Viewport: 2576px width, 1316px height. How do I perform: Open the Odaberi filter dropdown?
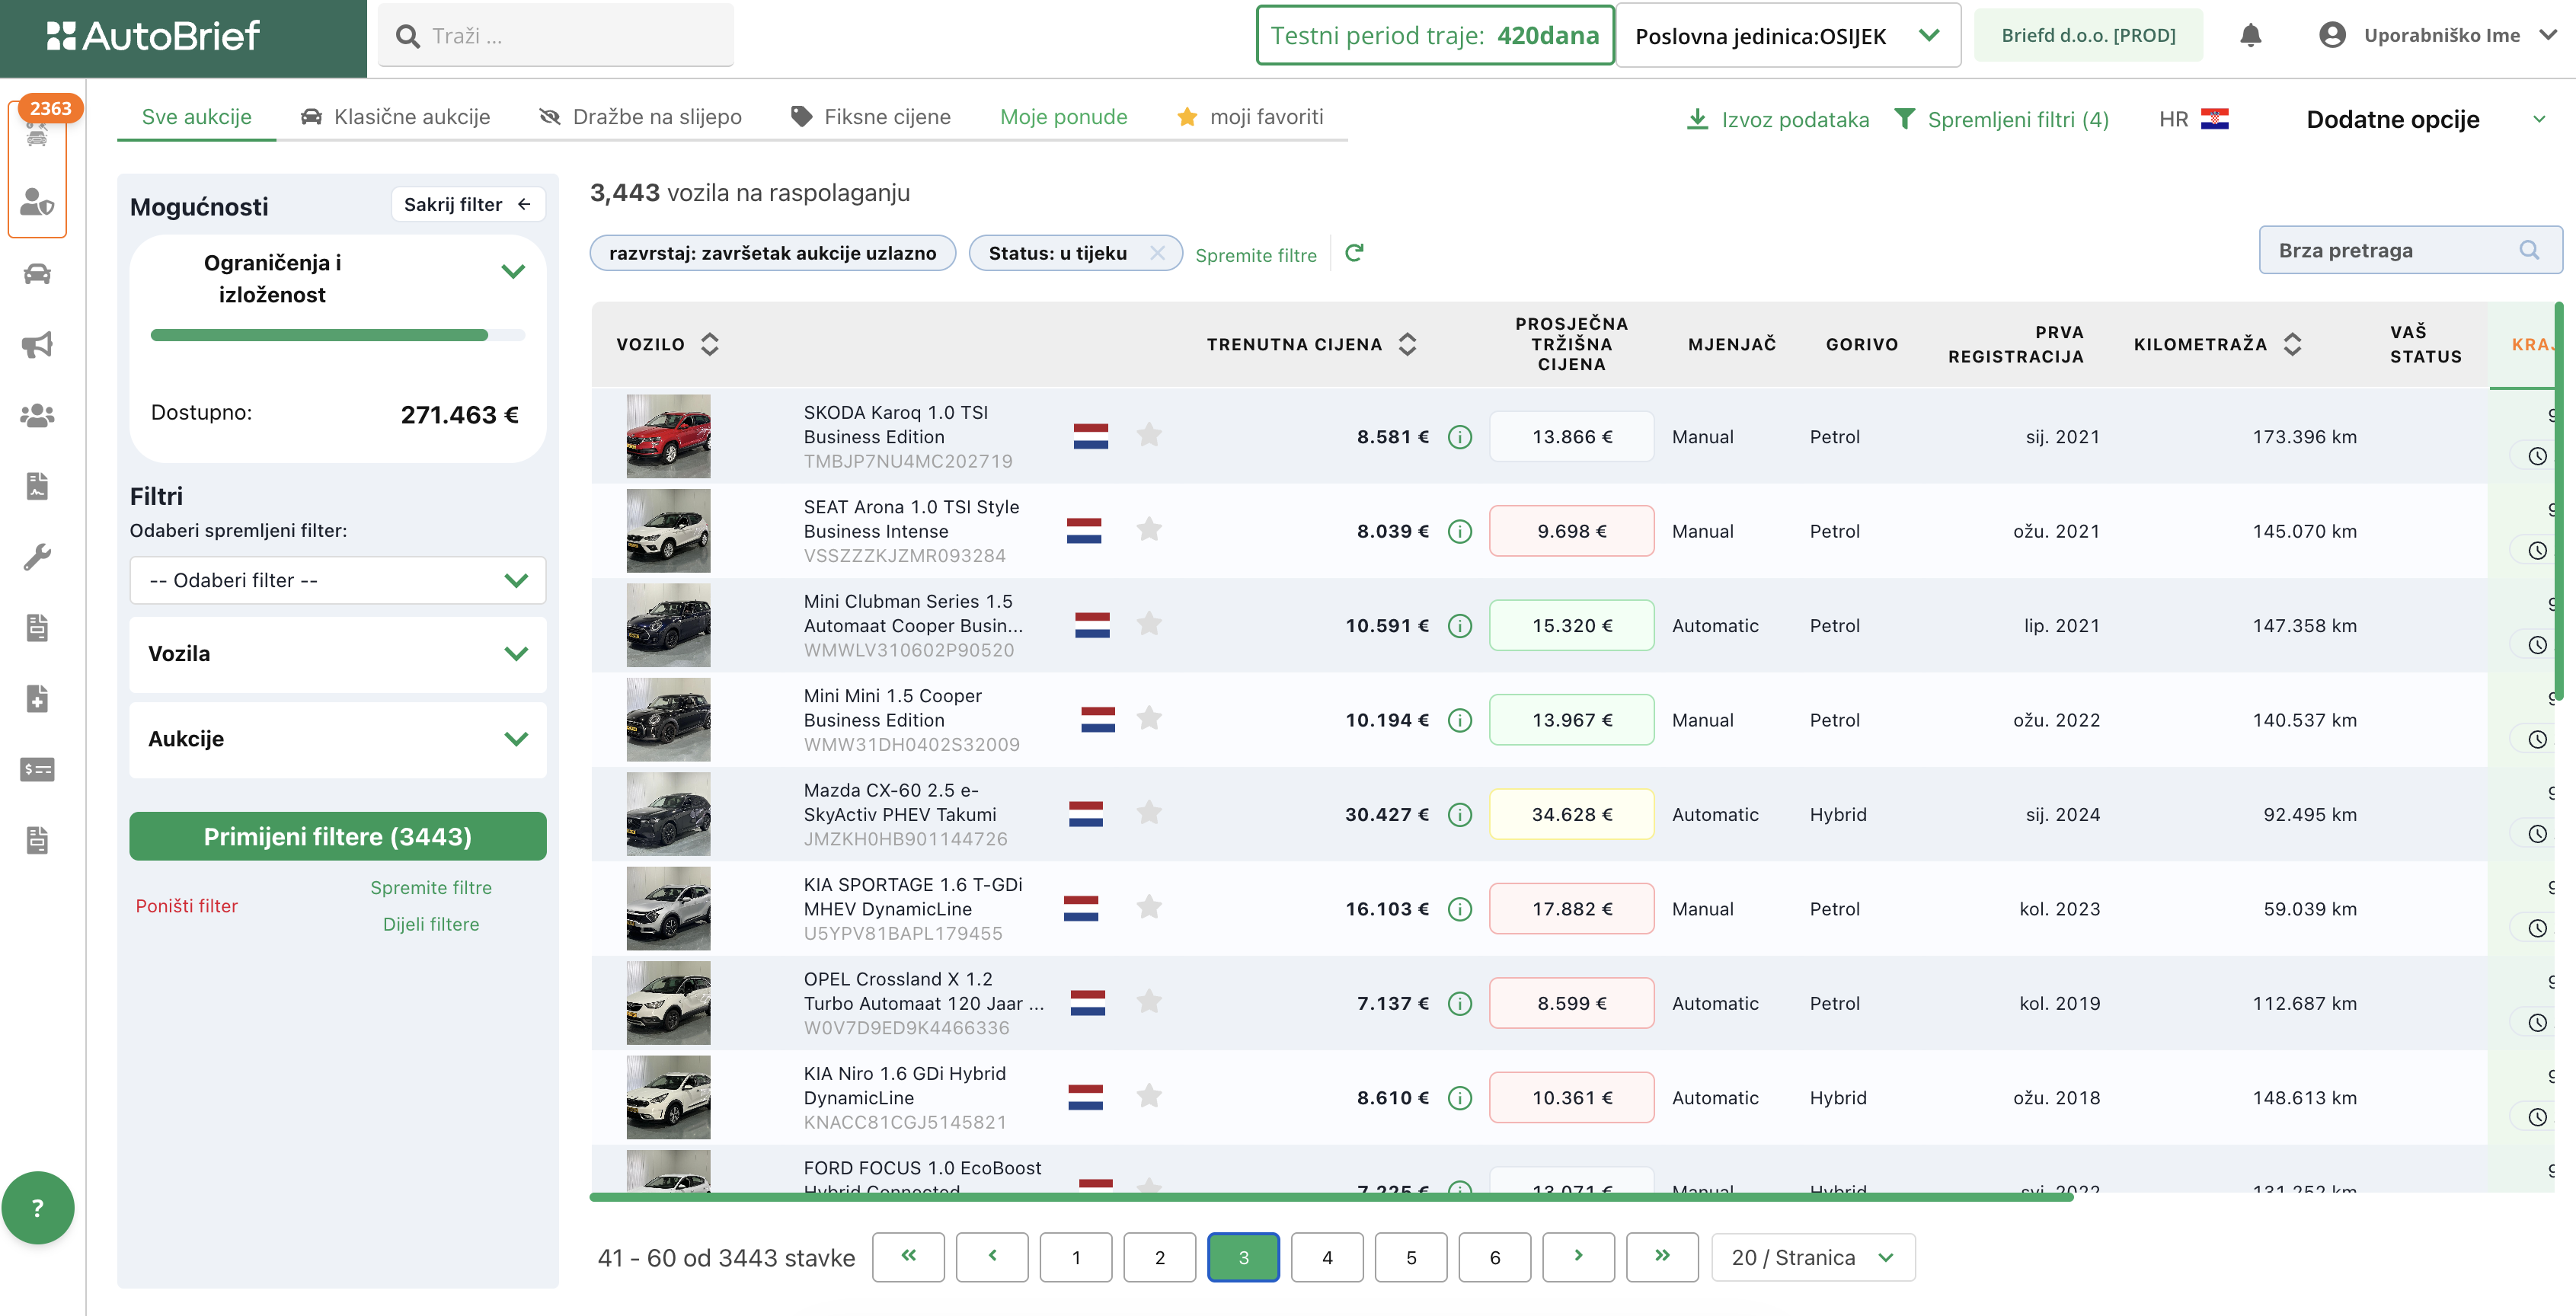click(x=337, y=580)
